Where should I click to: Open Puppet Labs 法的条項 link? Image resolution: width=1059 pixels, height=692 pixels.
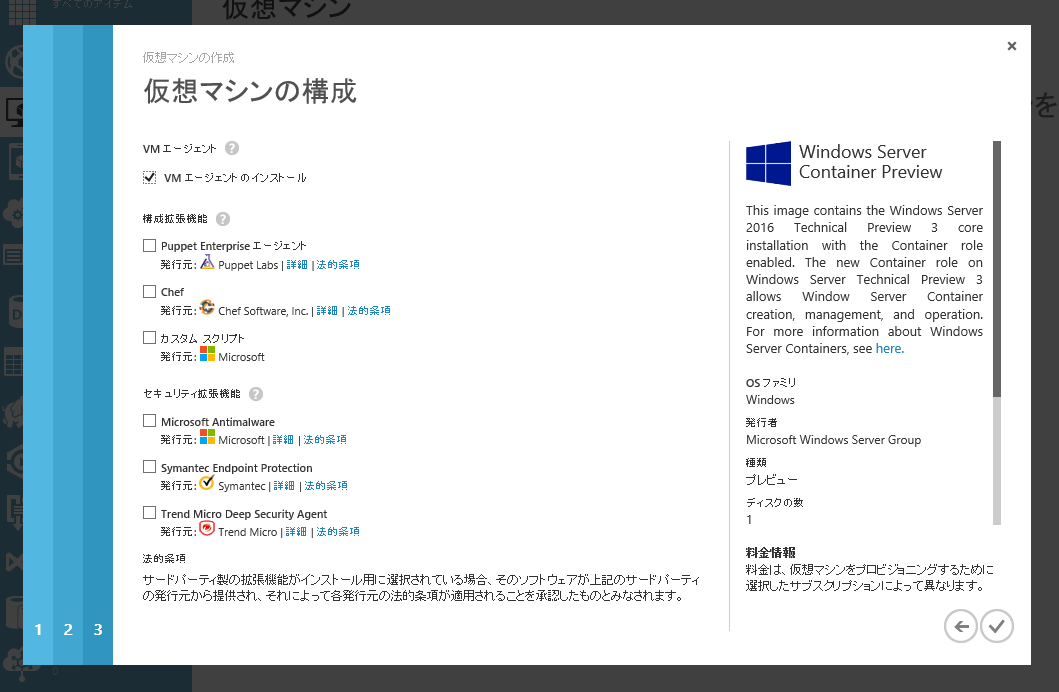click(338, 265)
